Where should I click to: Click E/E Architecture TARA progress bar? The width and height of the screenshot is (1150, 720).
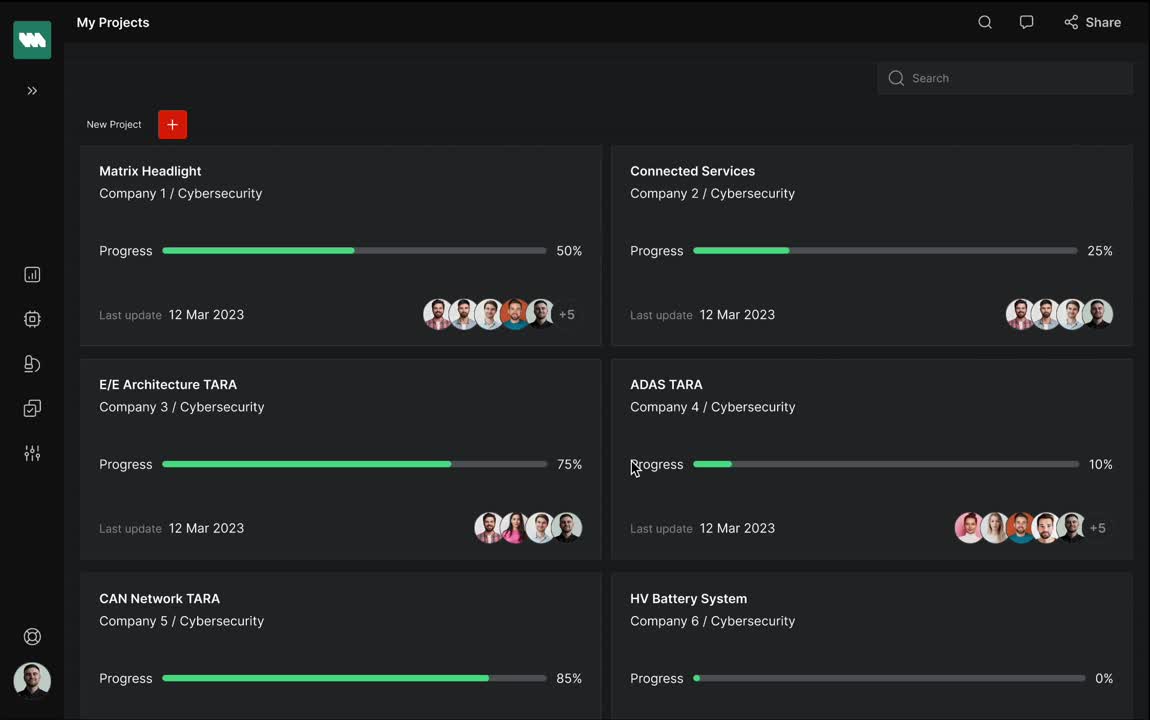354,464
